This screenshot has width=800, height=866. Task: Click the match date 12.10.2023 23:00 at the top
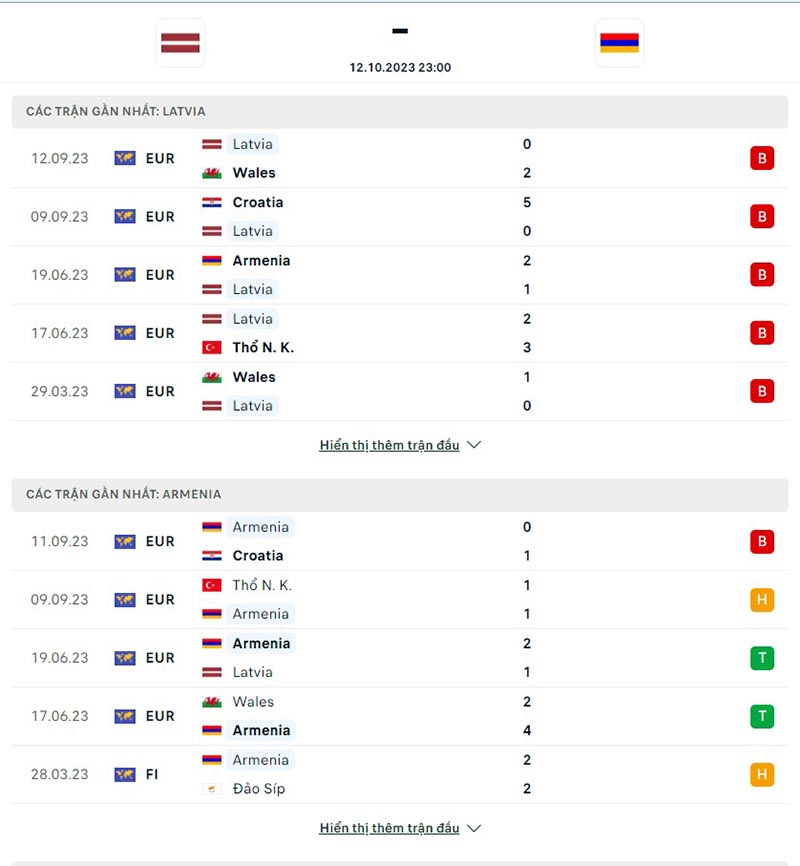[x=399, y=68]
